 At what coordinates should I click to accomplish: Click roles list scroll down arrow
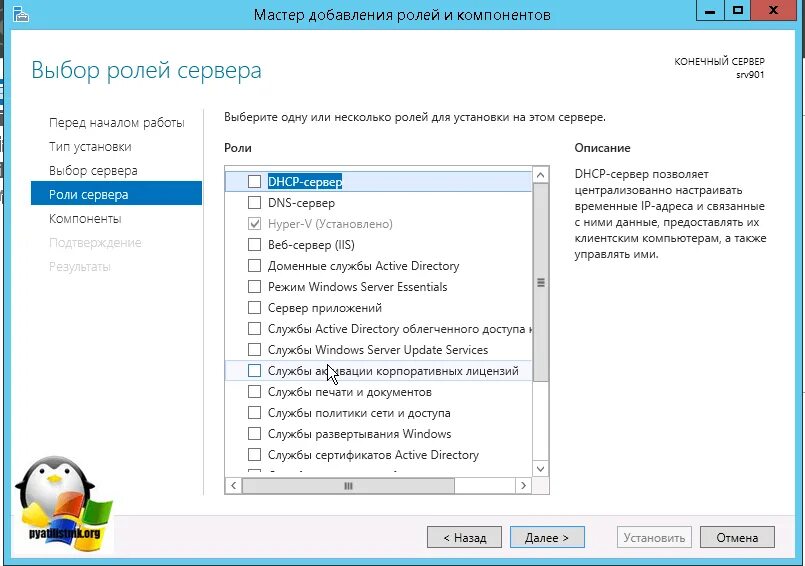click(x=541, y=468)
